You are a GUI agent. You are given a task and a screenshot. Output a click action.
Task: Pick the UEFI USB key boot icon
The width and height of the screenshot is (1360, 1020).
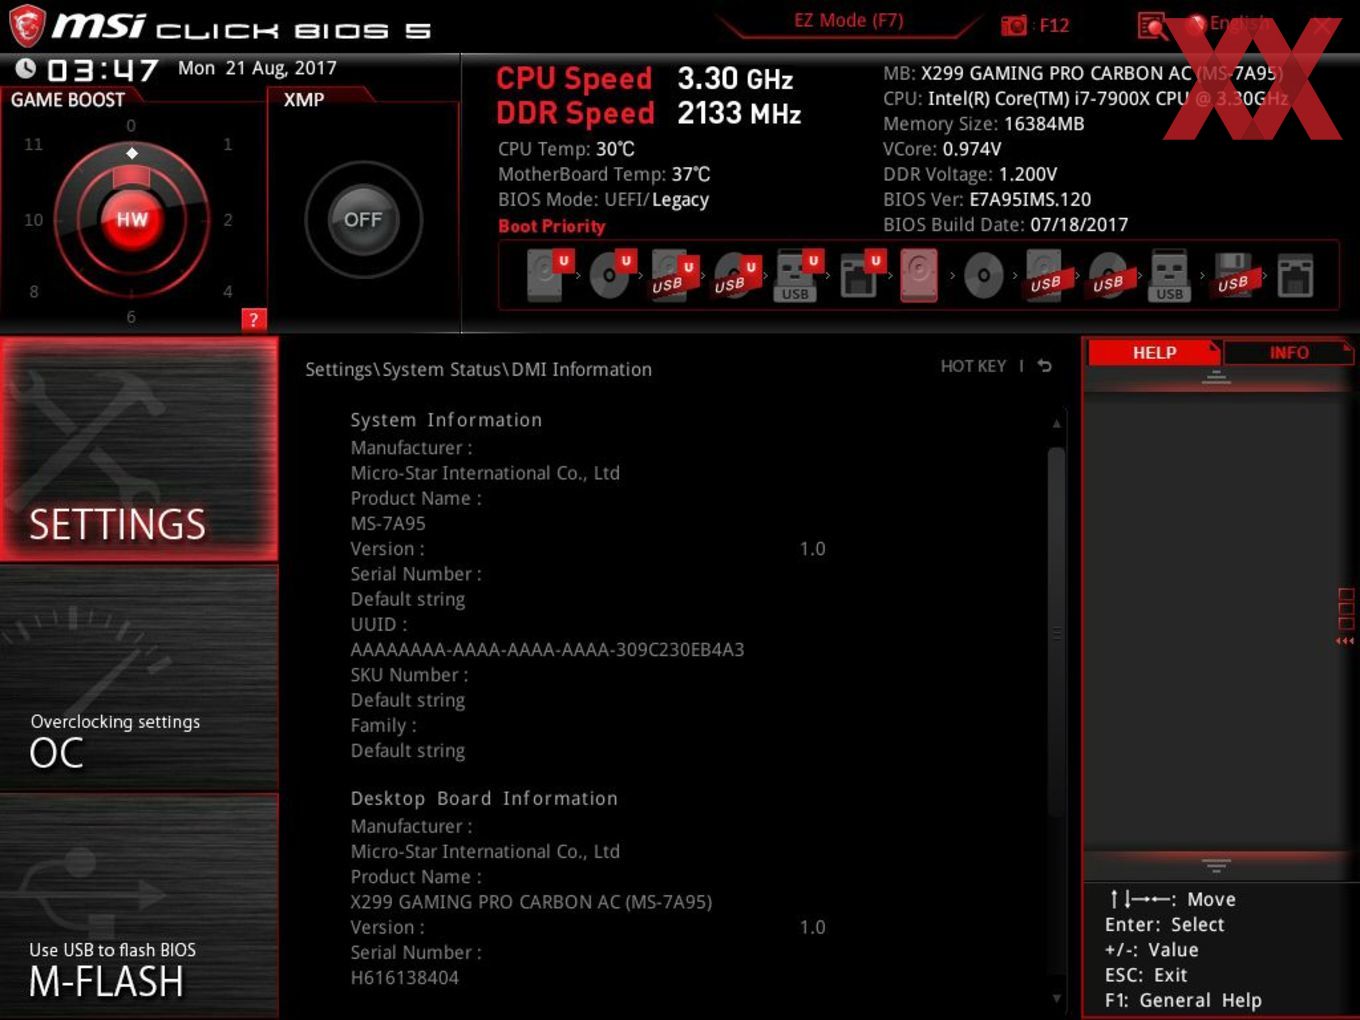click(x=797, y=275)
